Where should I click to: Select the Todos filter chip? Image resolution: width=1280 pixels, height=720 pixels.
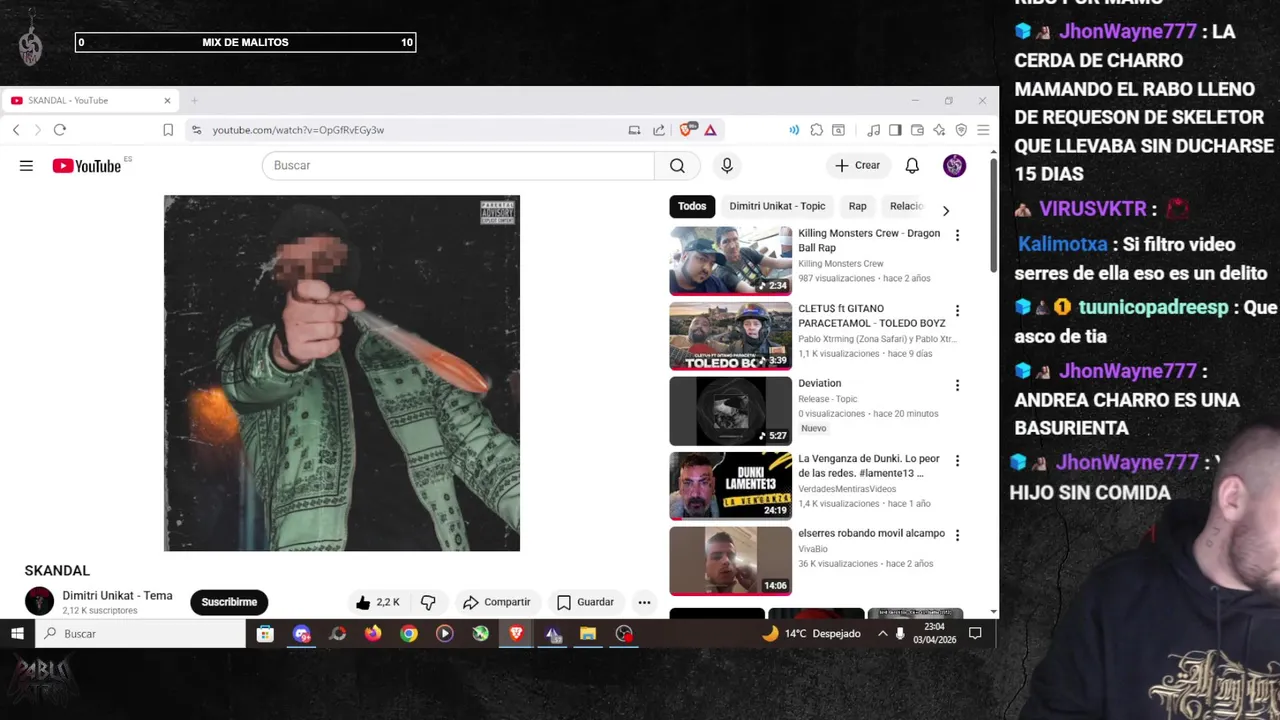(692, 206)
